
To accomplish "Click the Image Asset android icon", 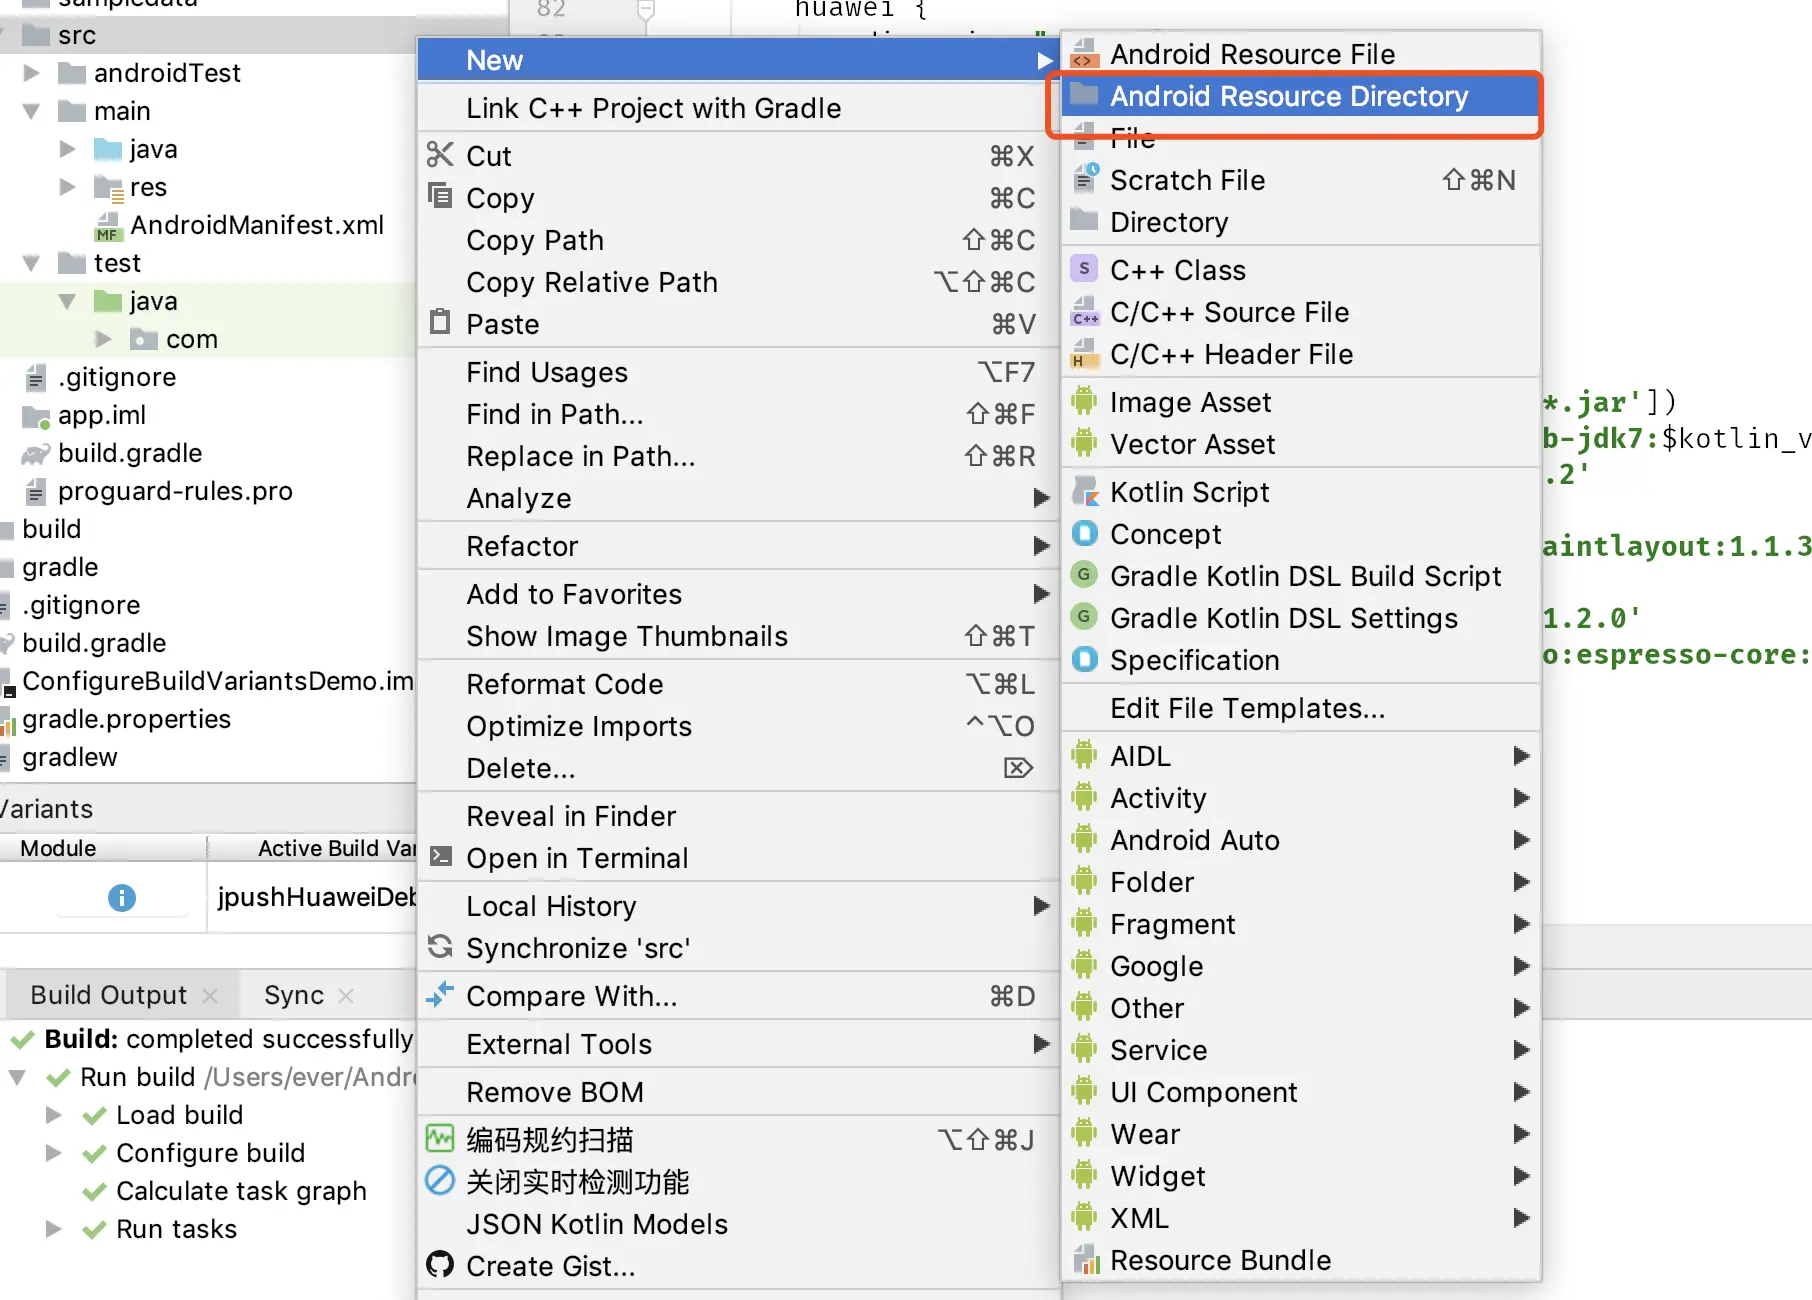I will (1085, 402).
